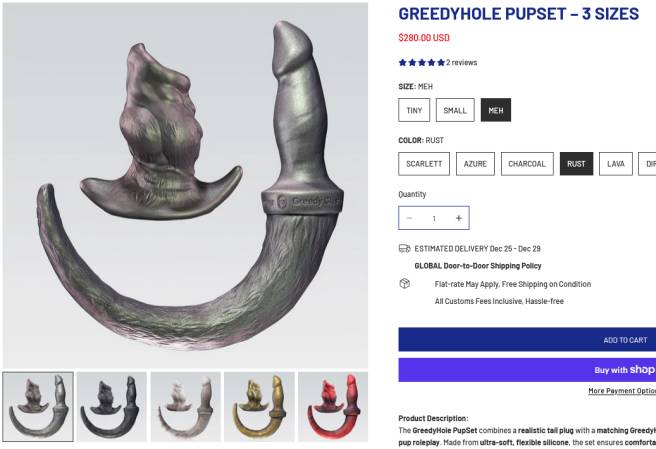Click the delivery truck icon
The width and height of the screenshot is (656, 449).
(404, 249)
